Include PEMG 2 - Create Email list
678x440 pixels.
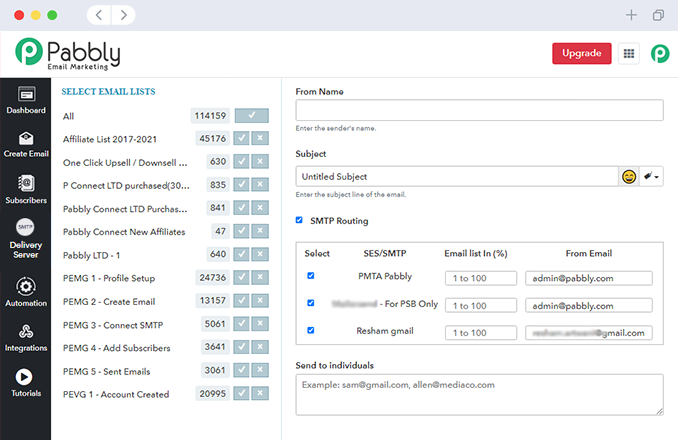241,300
